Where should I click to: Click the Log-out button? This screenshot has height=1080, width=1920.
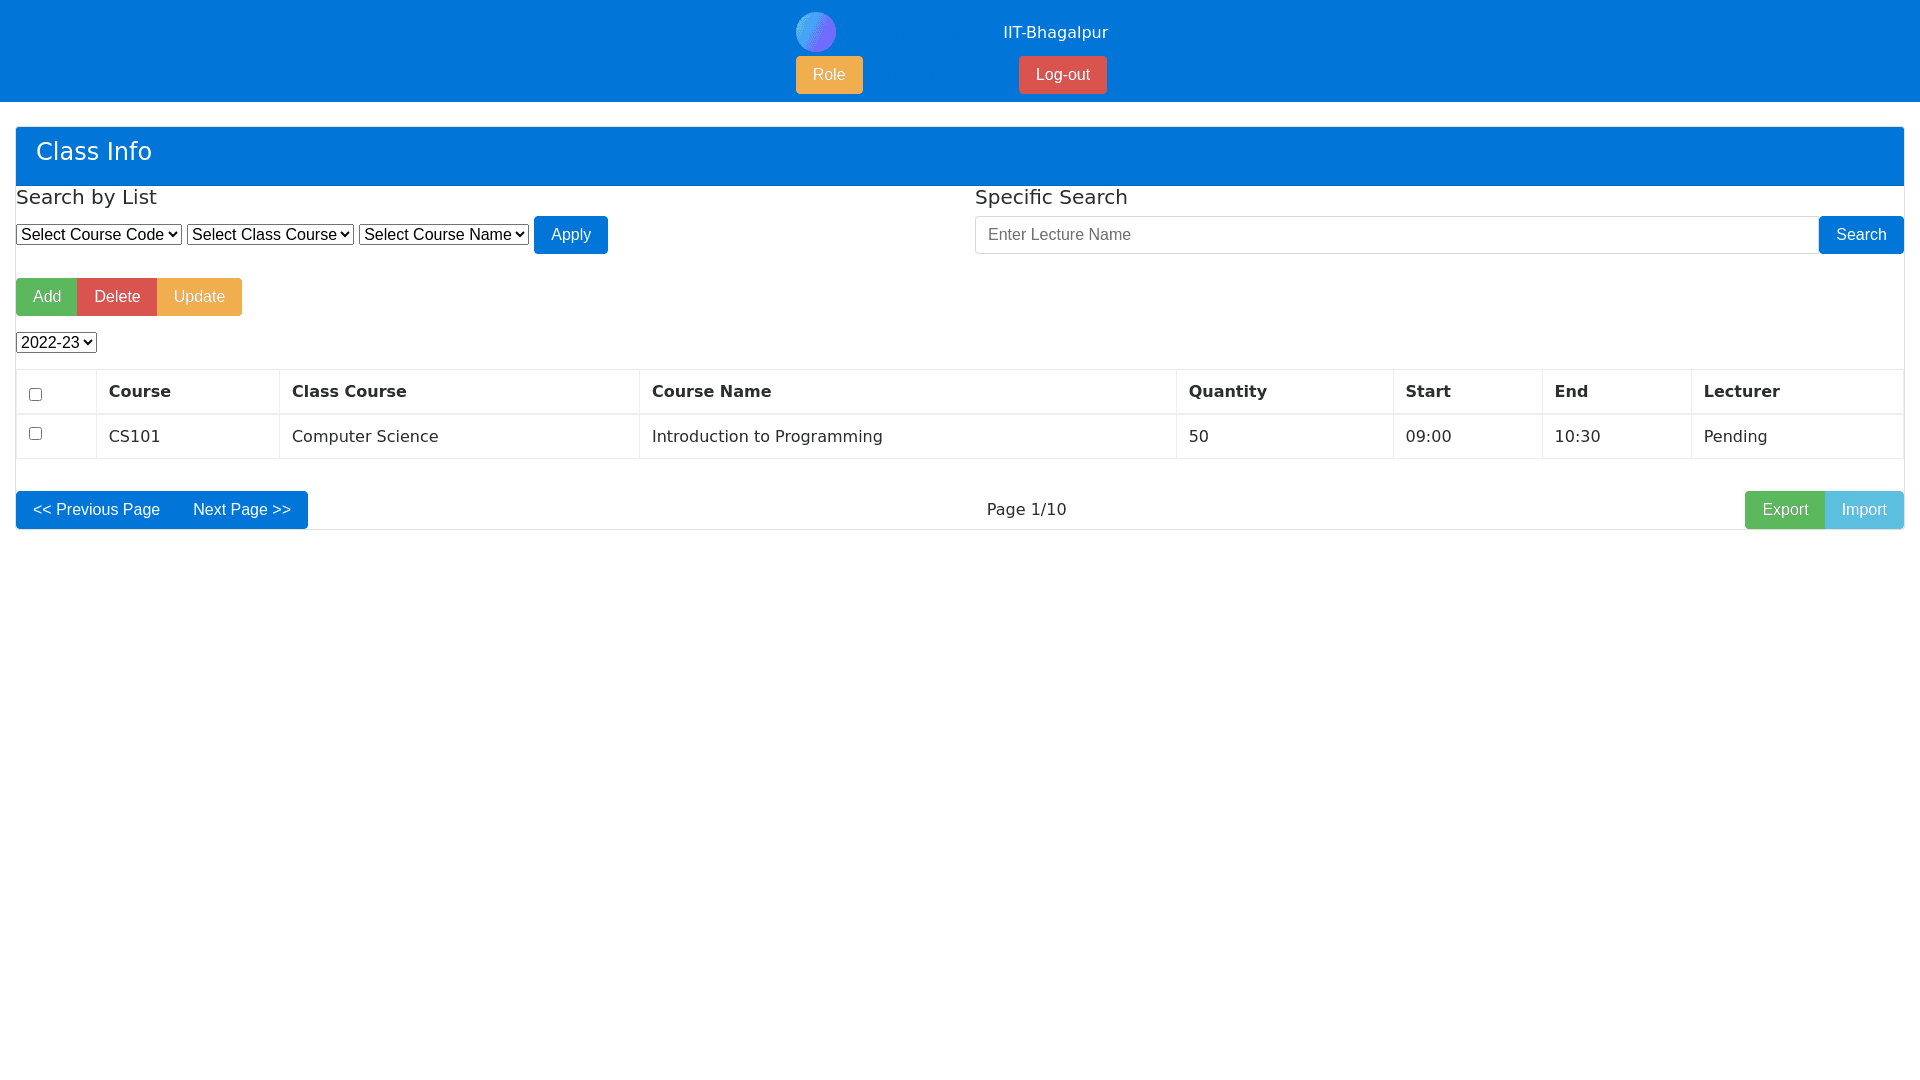[x=1062, y=74]
